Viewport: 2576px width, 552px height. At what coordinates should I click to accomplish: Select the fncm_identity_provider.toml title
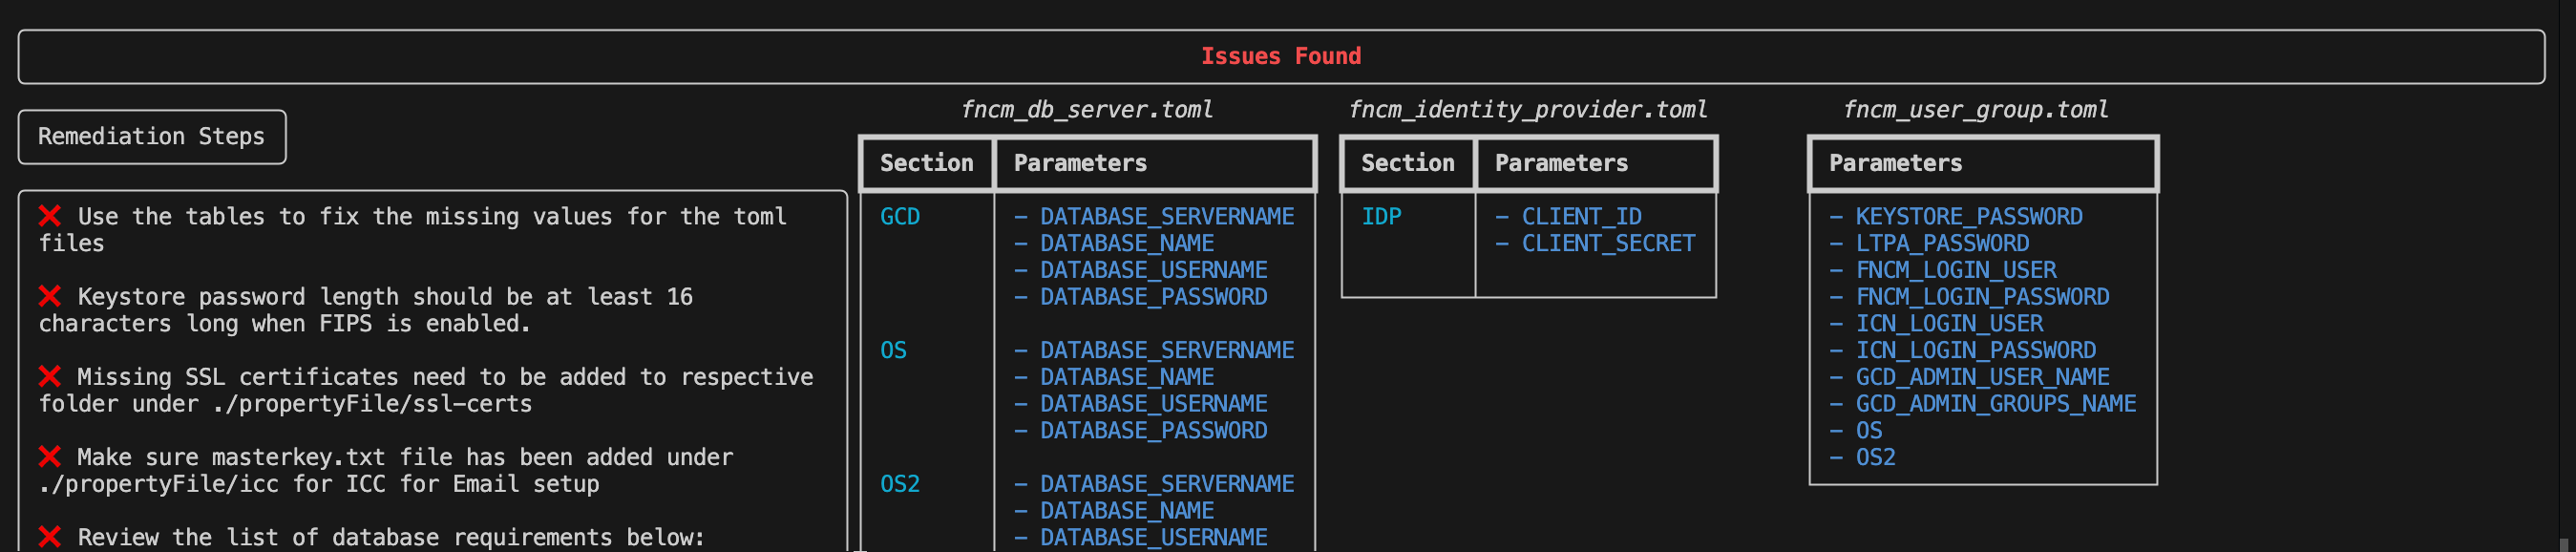(x=1528, y=110)
